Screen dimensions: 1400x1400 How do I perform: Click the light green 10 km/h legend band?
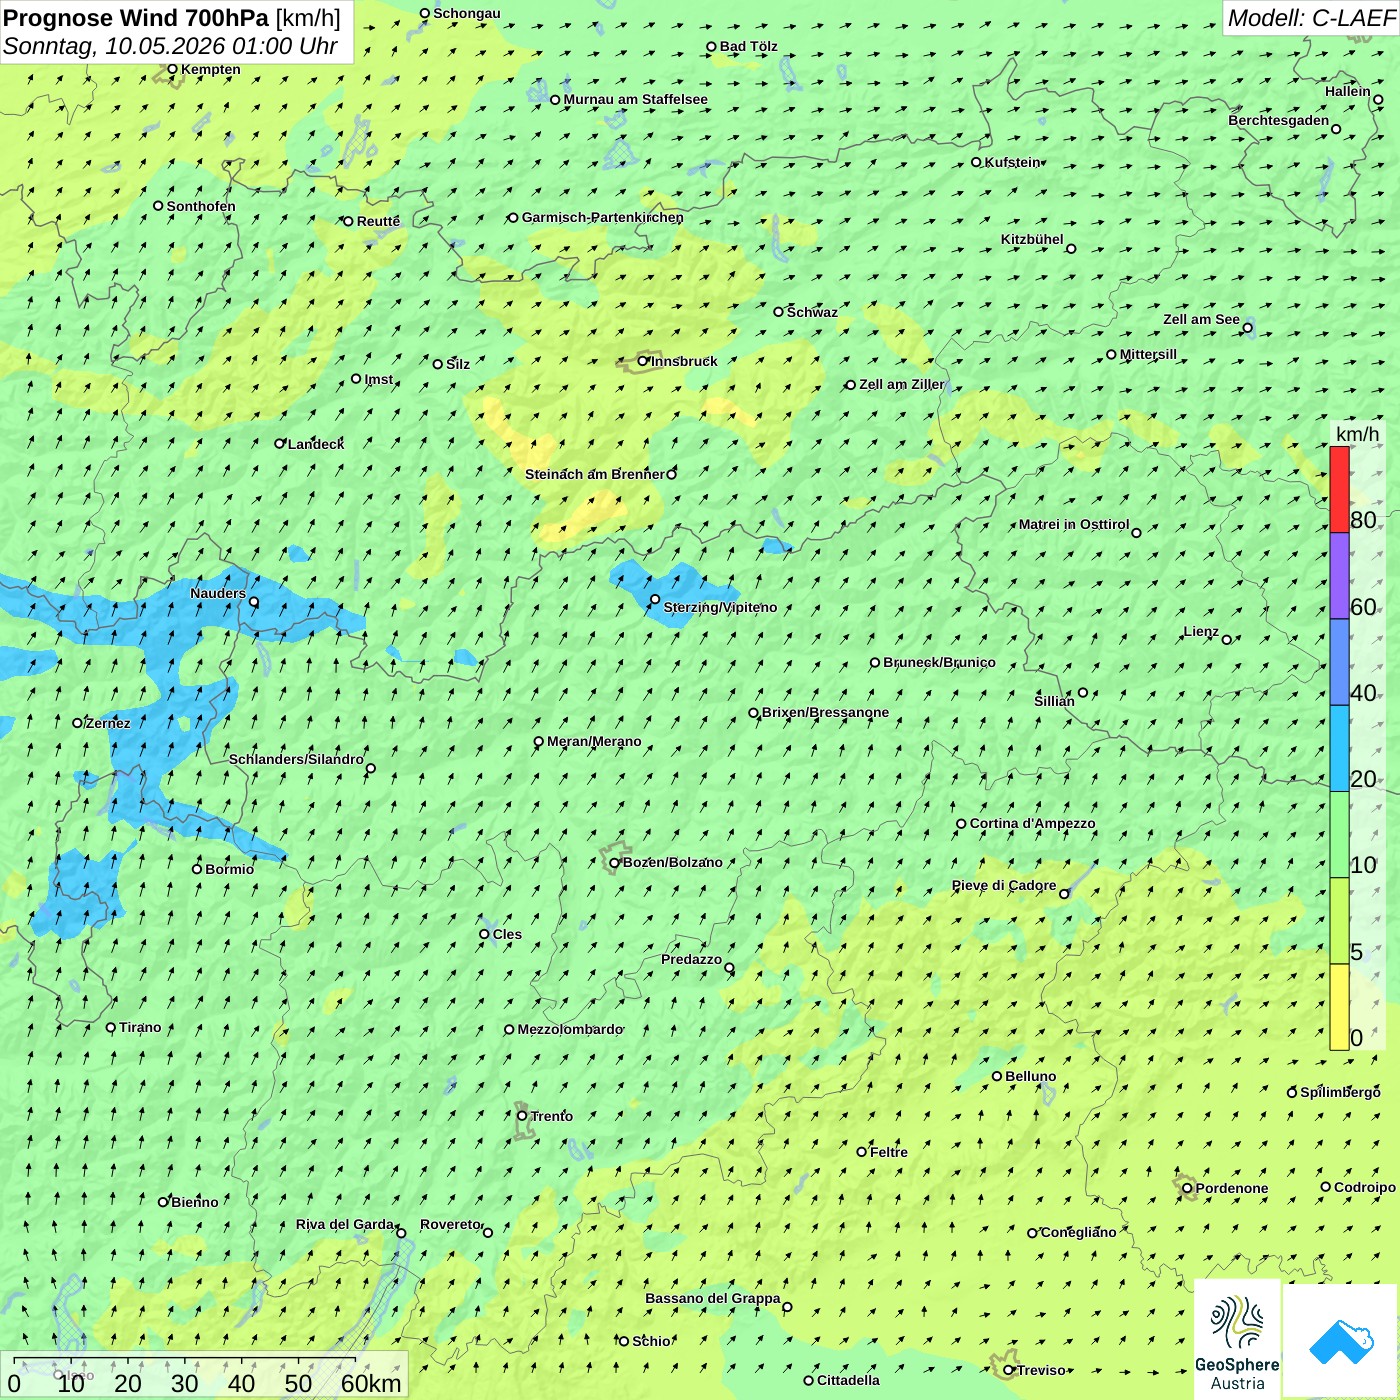click(x=1339, y=835)
